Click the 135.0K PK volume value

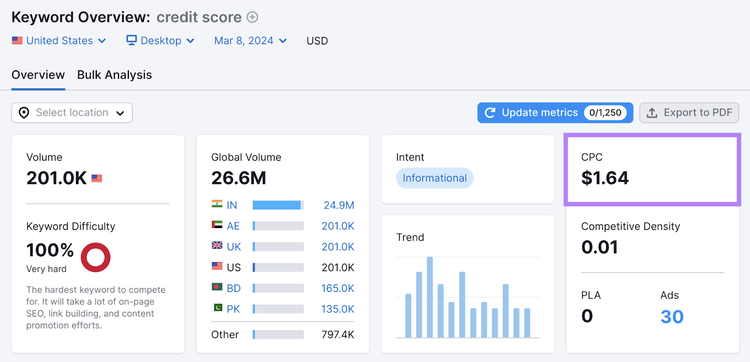338,309
